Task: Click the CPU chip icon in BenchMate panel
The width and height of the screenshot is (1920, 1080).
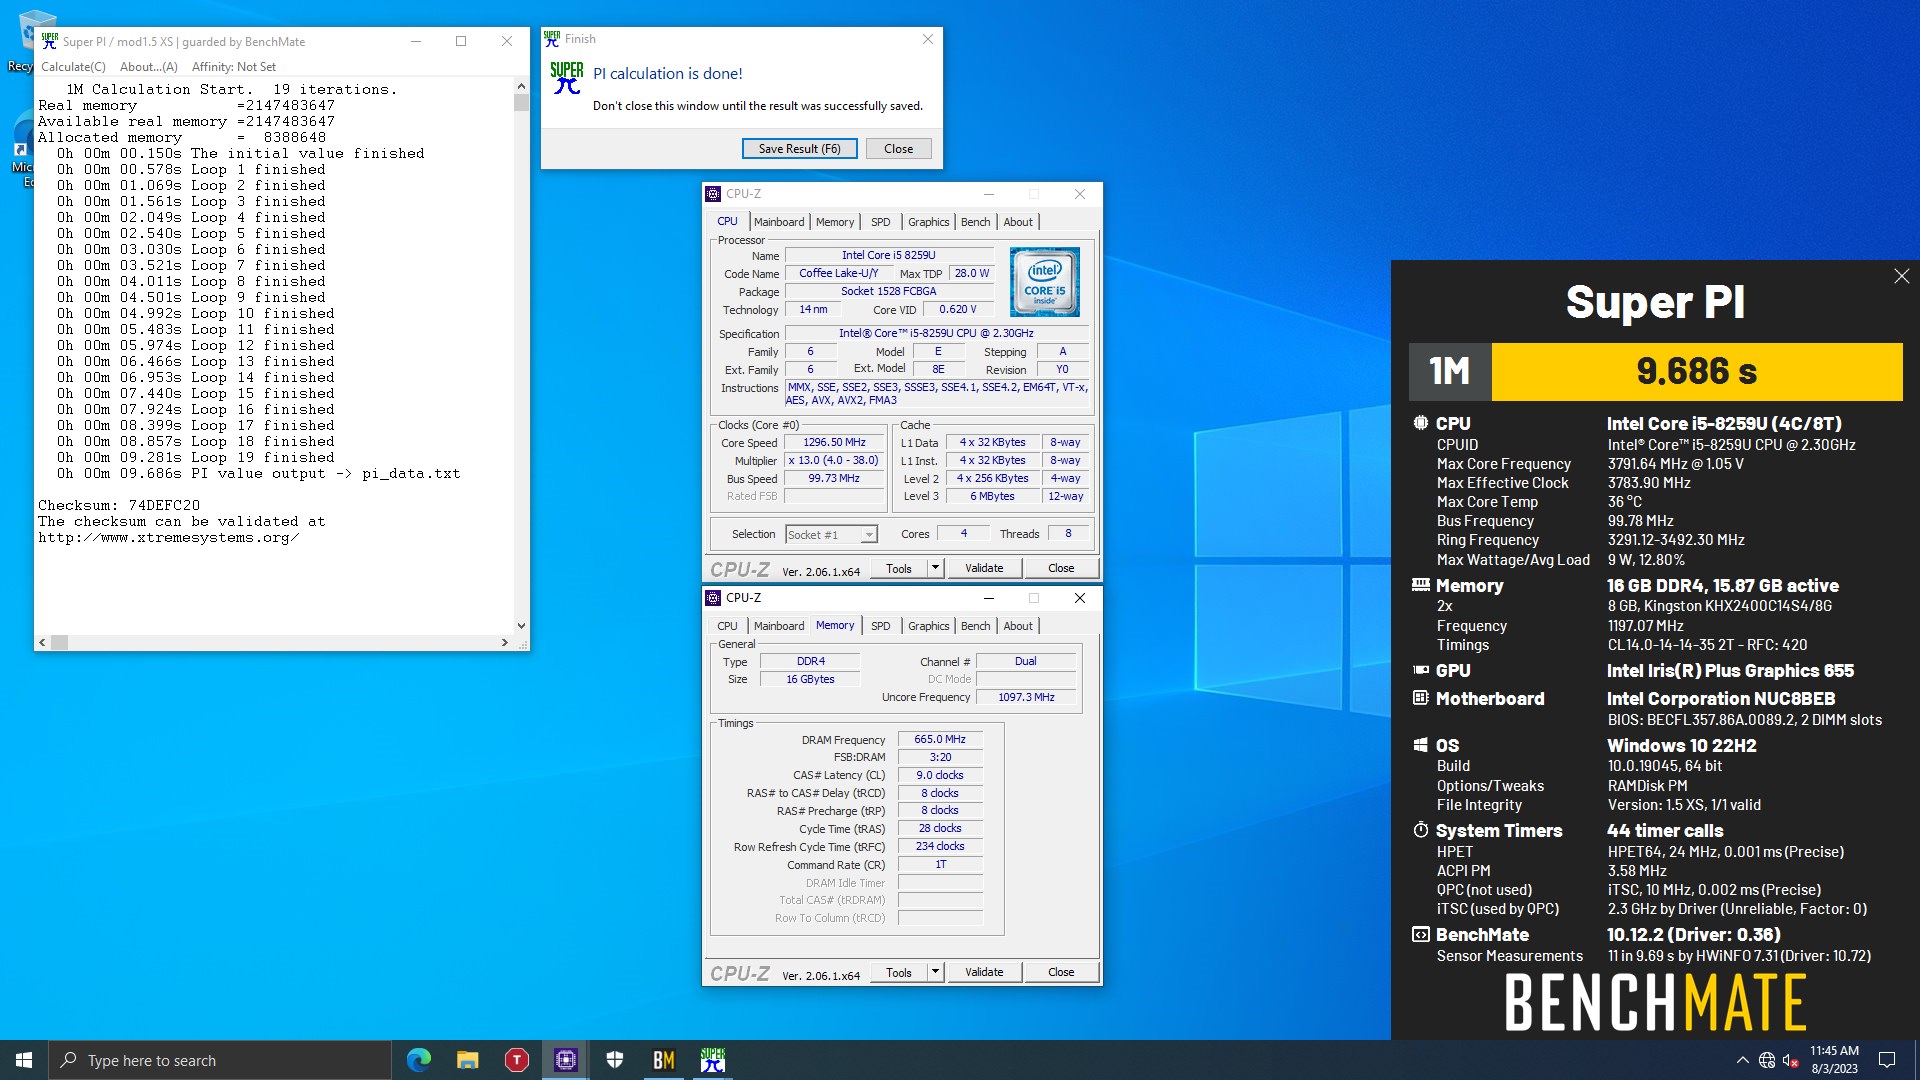Action: 1420,423
